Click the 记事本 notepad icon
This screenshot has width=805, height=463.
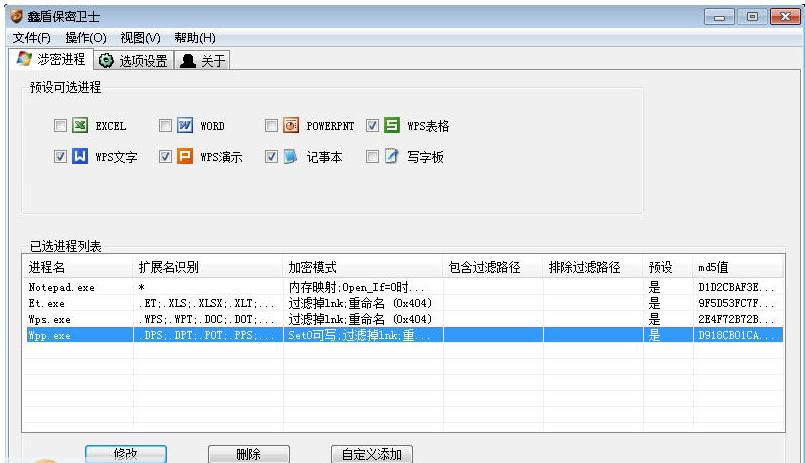click(x=291, y=157)
